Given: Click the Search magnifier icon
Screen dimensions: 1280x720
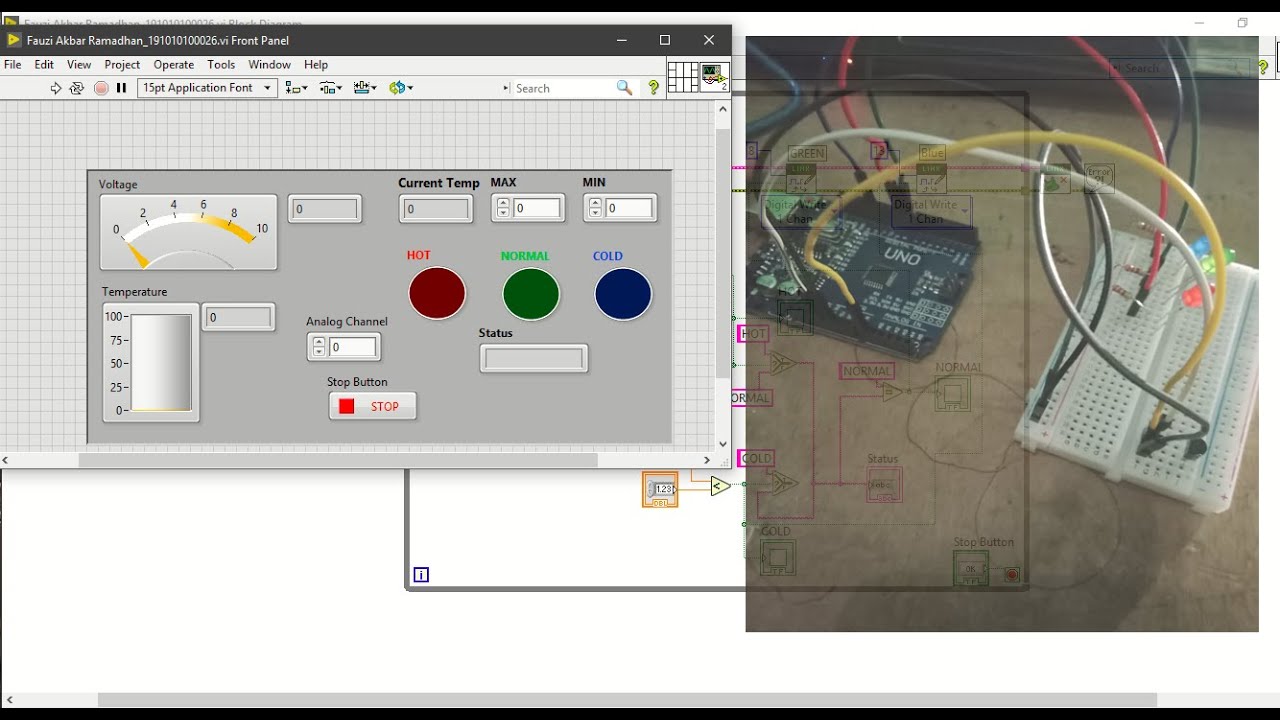Looking at the screenshot, I should (624, 88).
